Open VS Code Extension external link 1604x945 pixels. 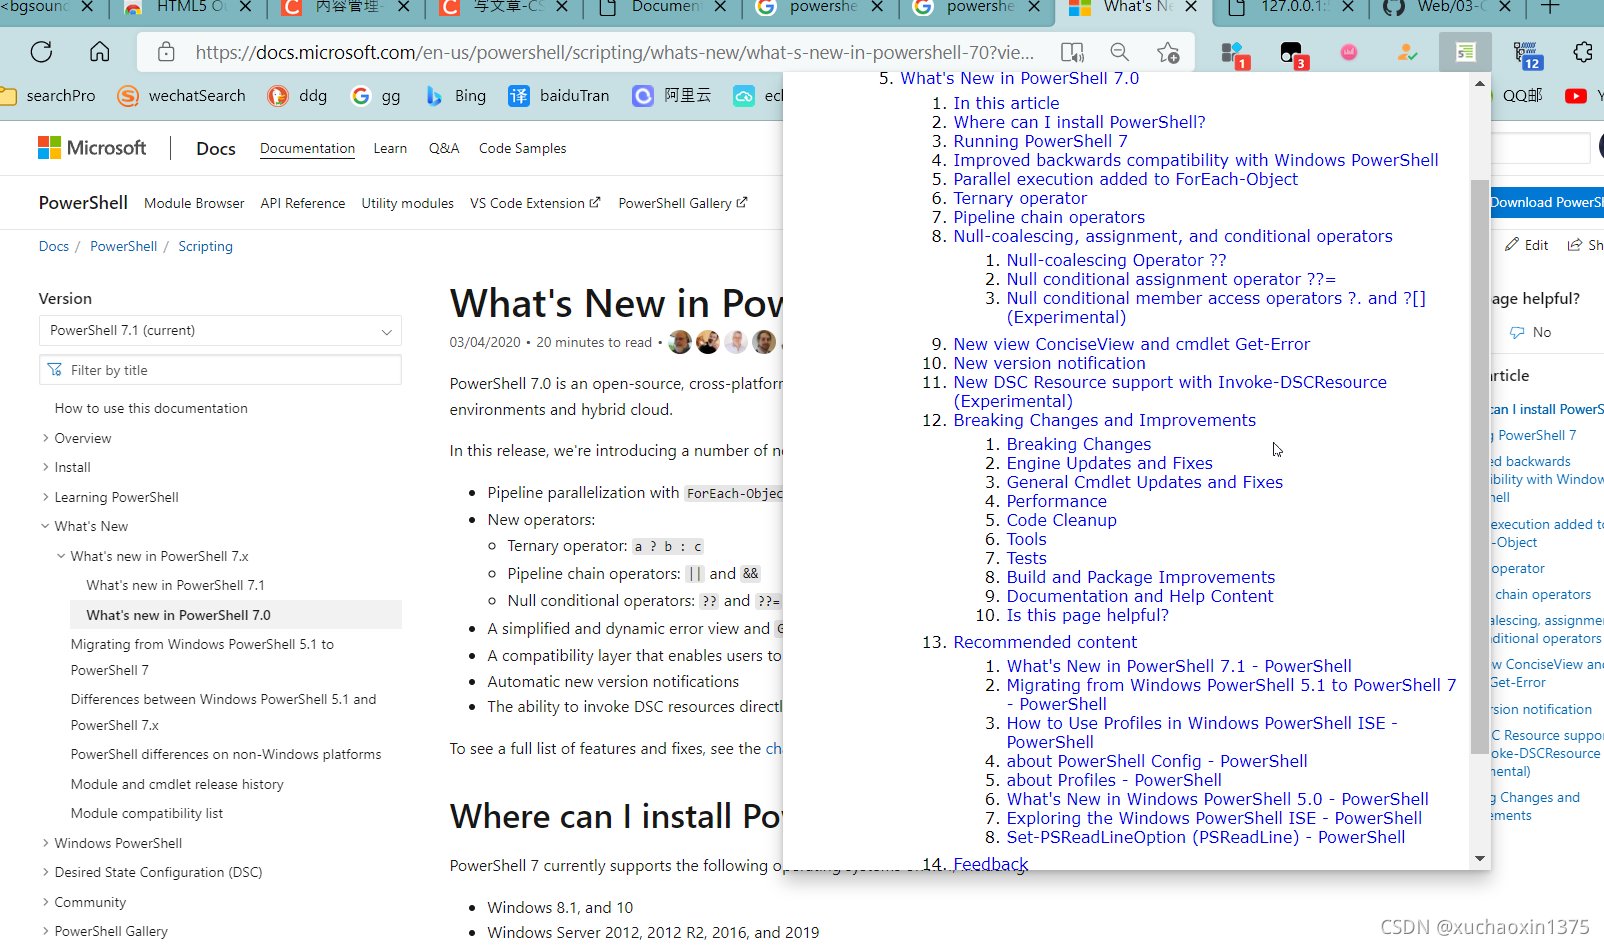(x=535, y=203)
